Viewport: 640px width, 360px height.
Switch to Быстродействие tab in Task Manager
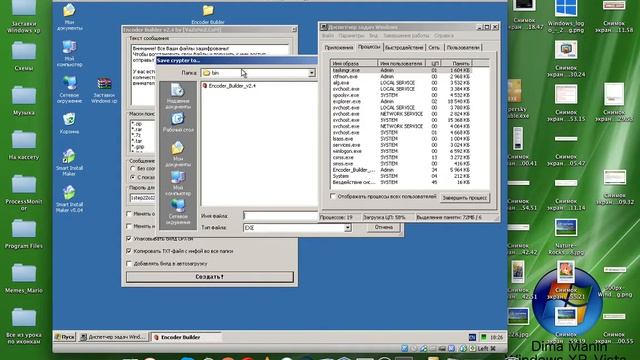(x=404, y=48)
